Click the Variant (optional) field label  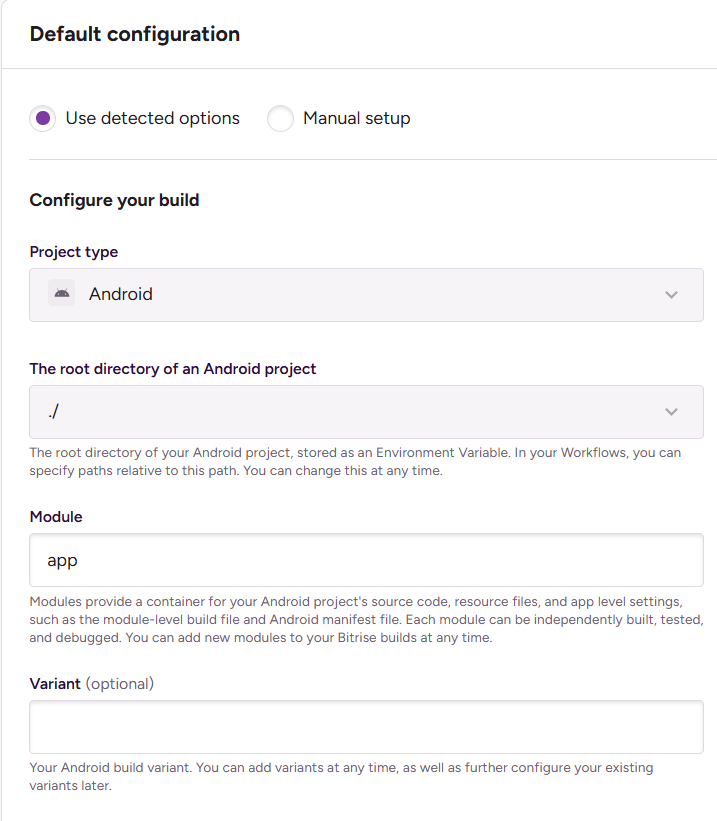92,684
